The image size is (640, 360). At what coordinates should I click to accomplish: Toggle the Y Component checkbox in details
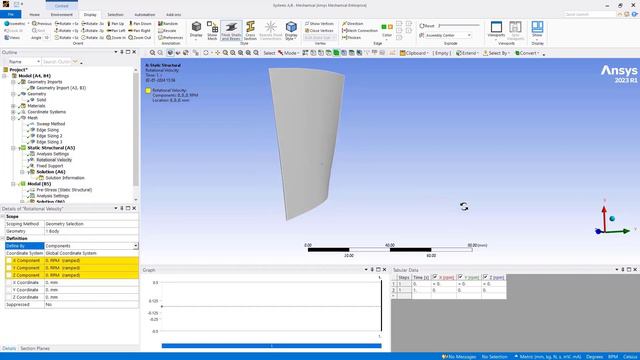click(x=9, y=268)
